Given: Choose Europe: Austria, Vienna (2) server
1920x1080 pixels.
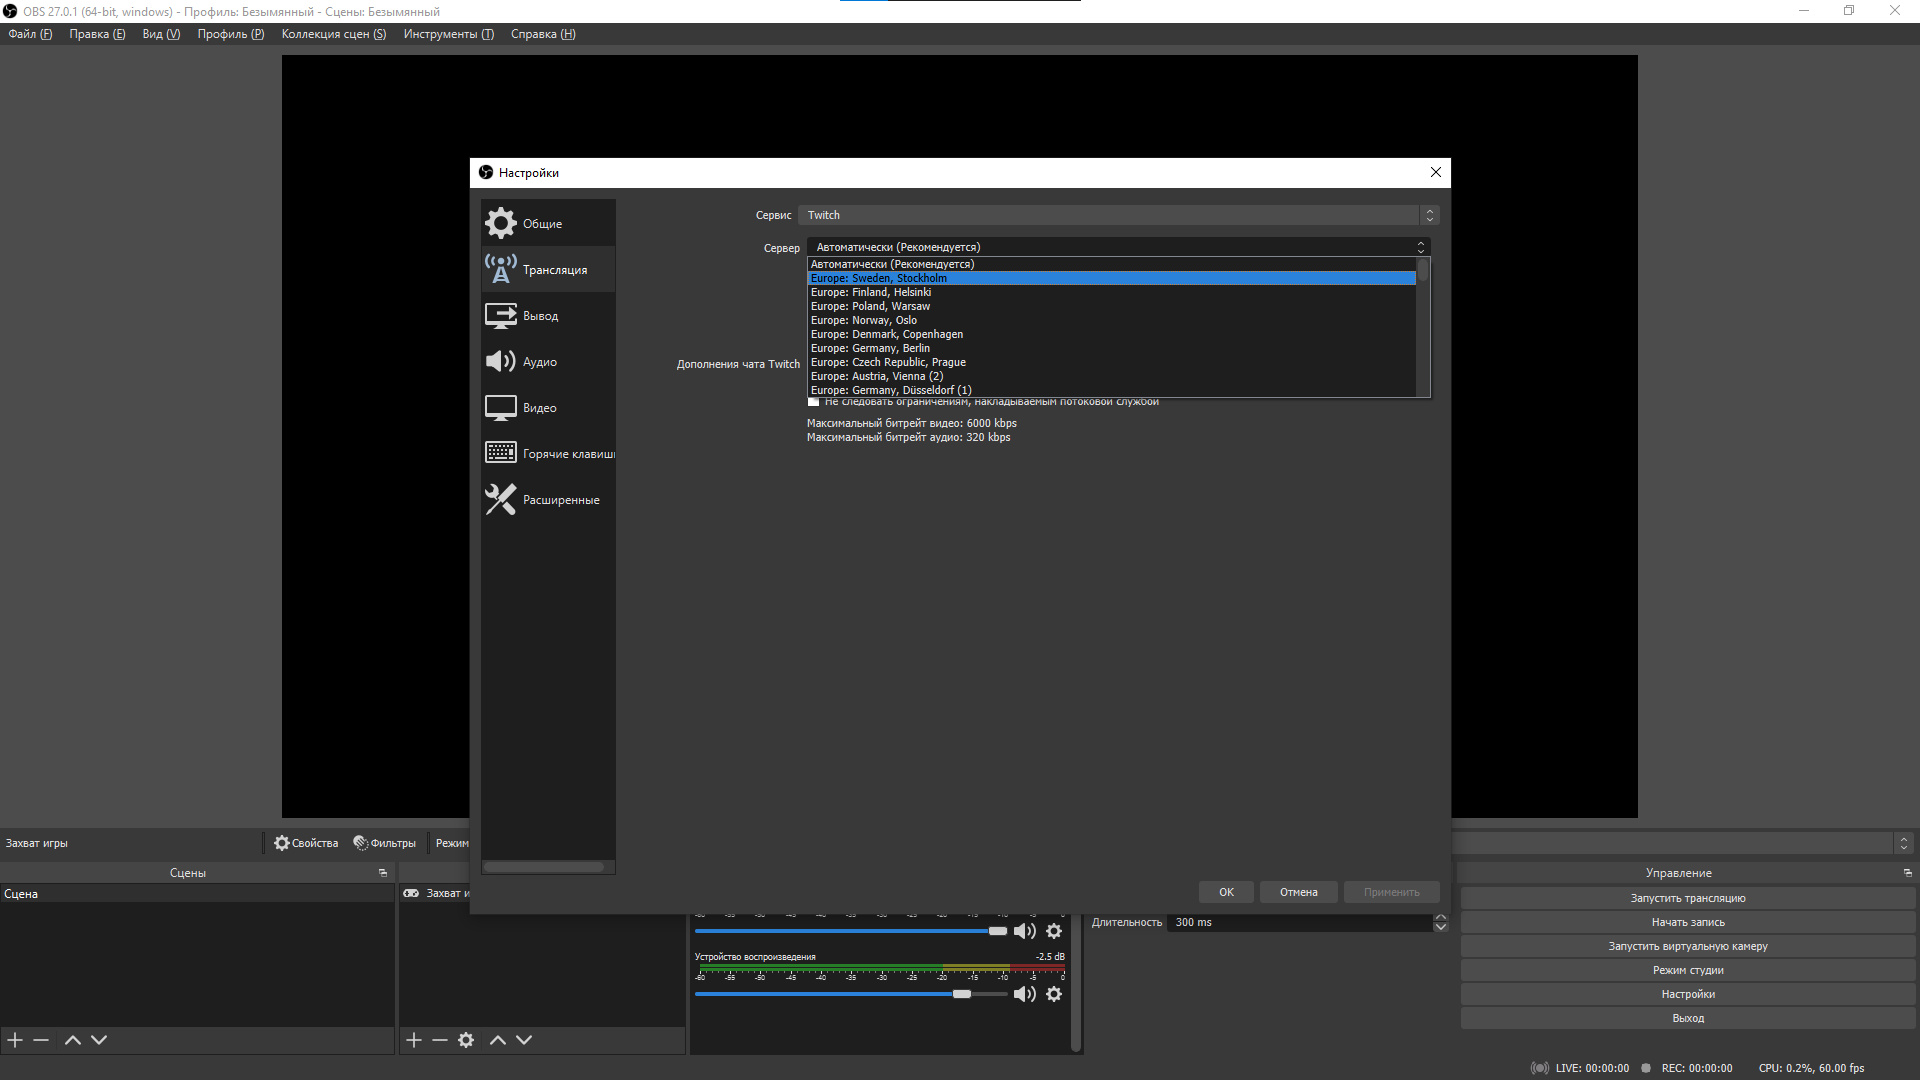Looking at the screenshot, I should (1112, 376).
